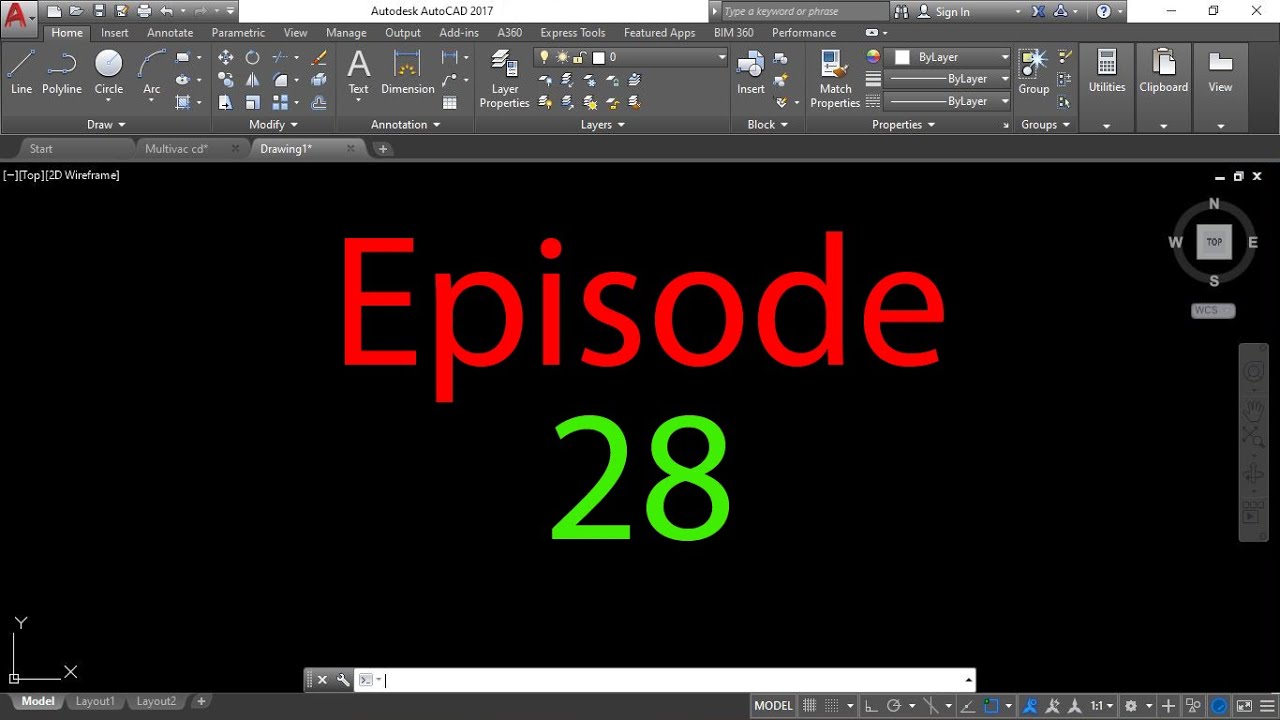The width and height of the screenshot is (1280, 720).
Task: Open the Express Tools ribbon tab
Action: (573, 33)
